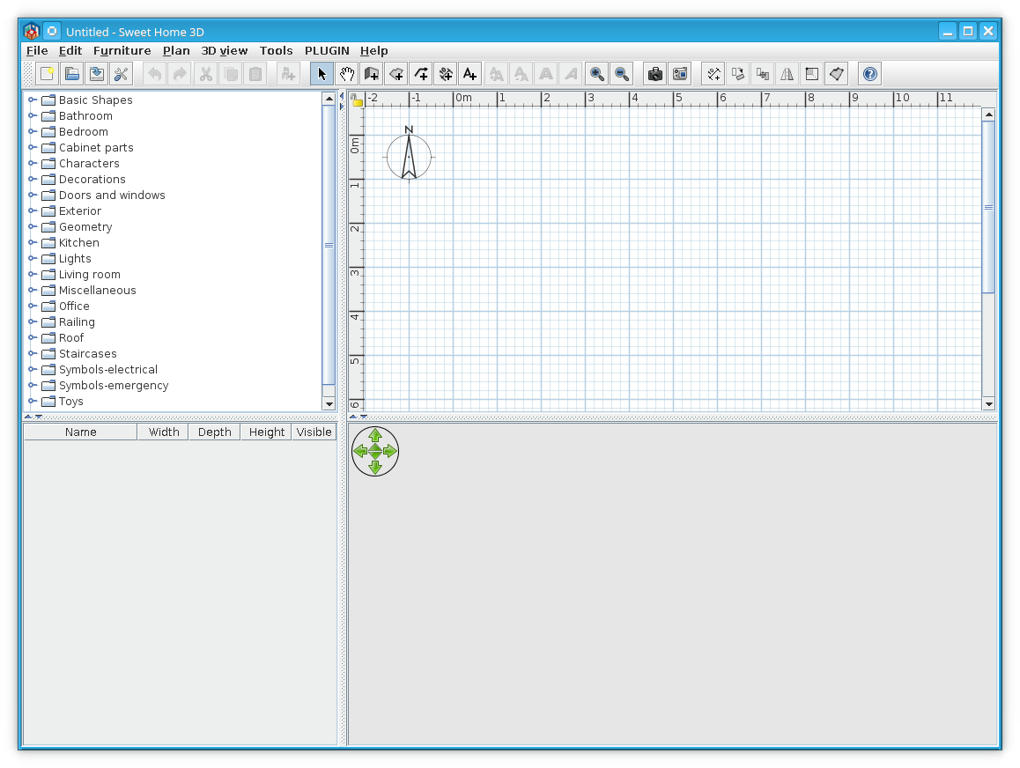This screenshot has height=768, width=1020.
Task: Expand the Bedroom category
Action: pos(32,131)
